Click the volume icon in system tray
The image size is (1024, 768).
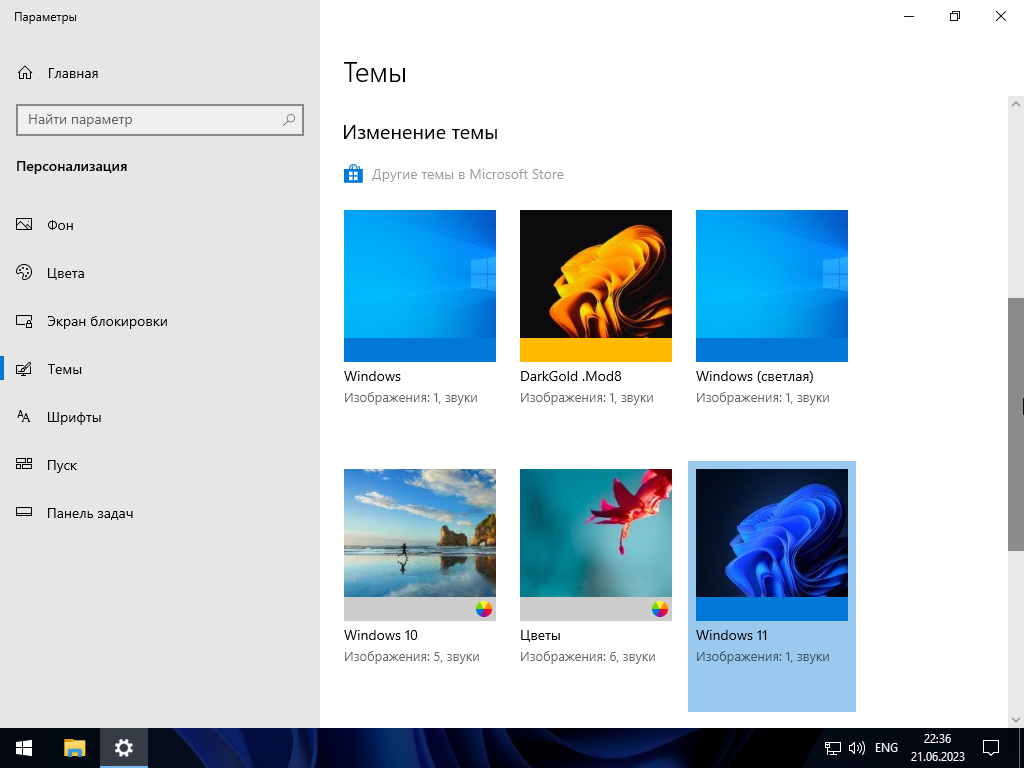[x=857, y=748]
